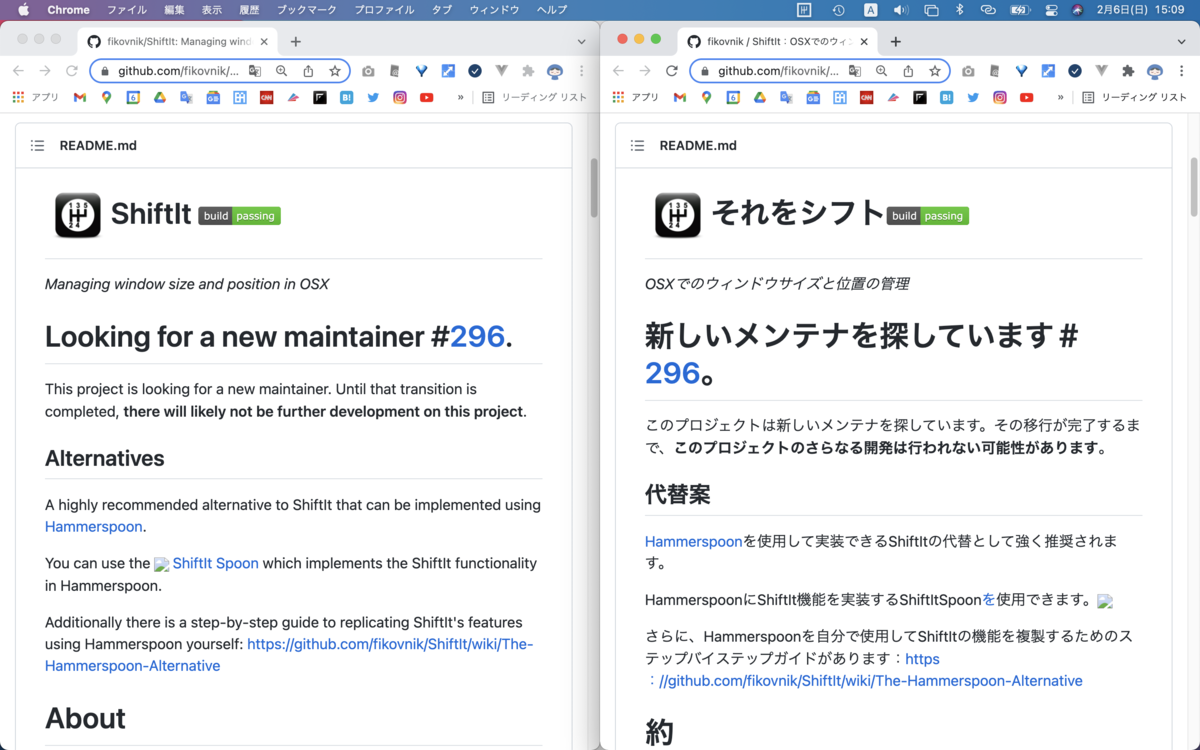The image size is (1200, 750).
Task: Open The-Hammerspoon-Alternative wiki URL in left README
Action: [x=290, y=655]
